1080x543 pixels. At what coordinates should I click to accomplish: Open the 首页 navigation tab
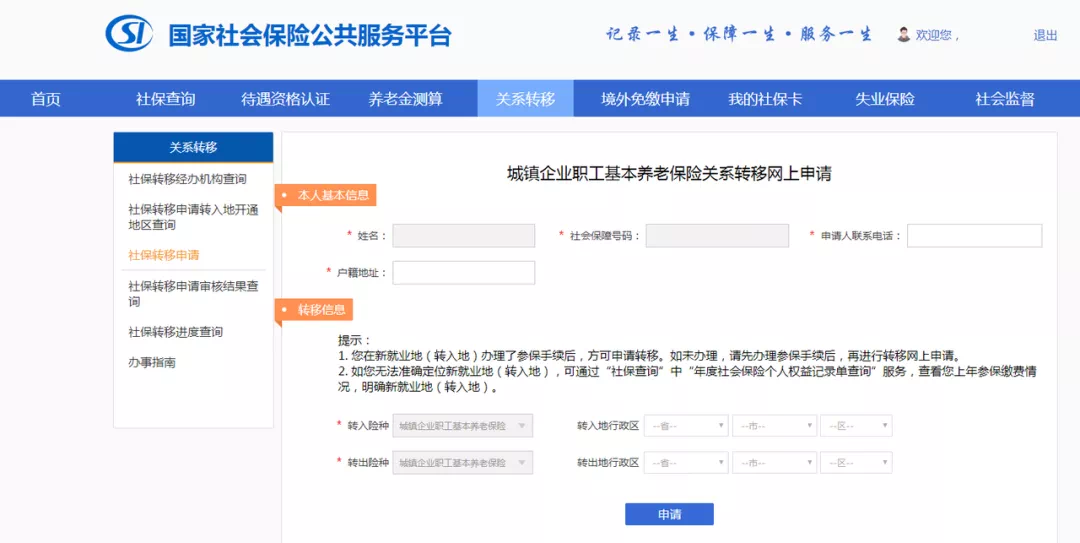pos(46,99)
